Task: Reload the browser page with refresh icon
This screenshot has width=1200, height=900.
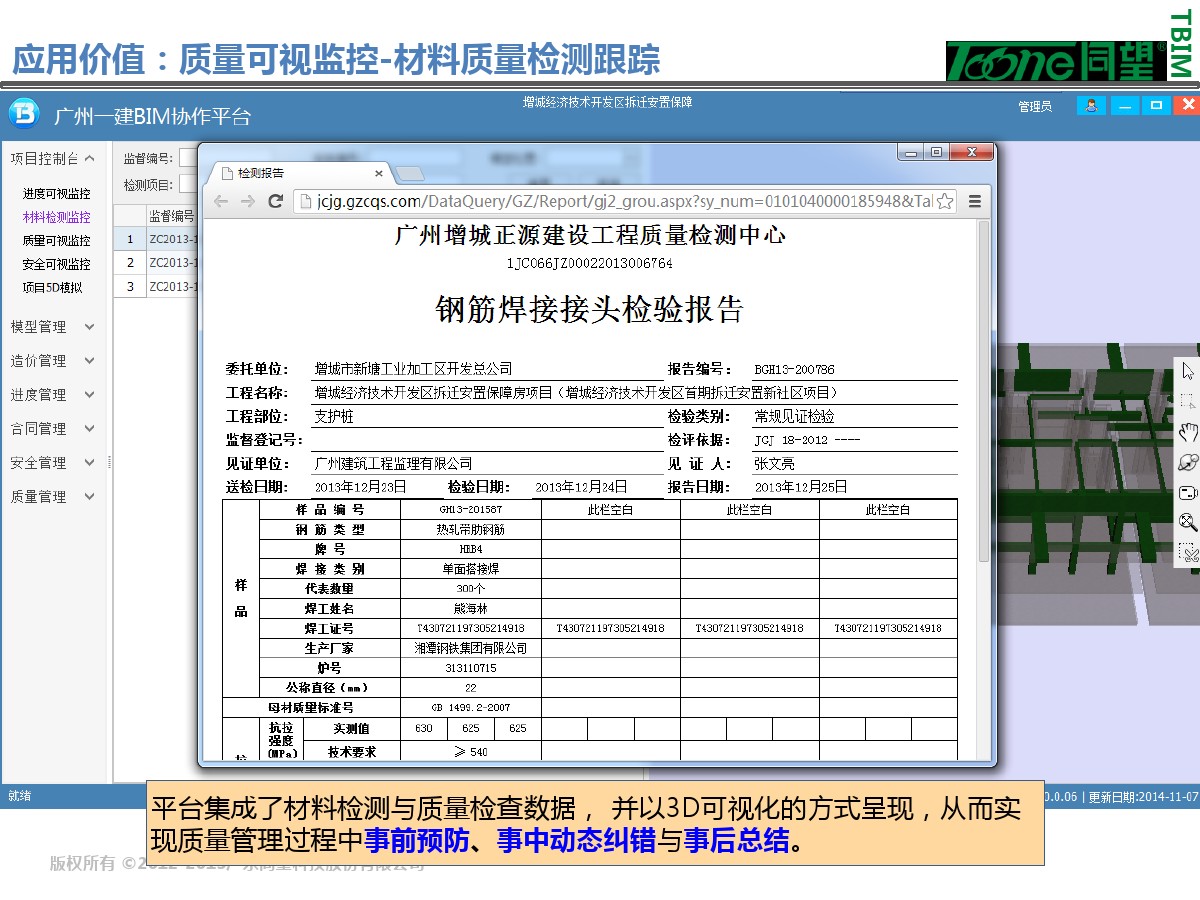Action: pos(276,202)
